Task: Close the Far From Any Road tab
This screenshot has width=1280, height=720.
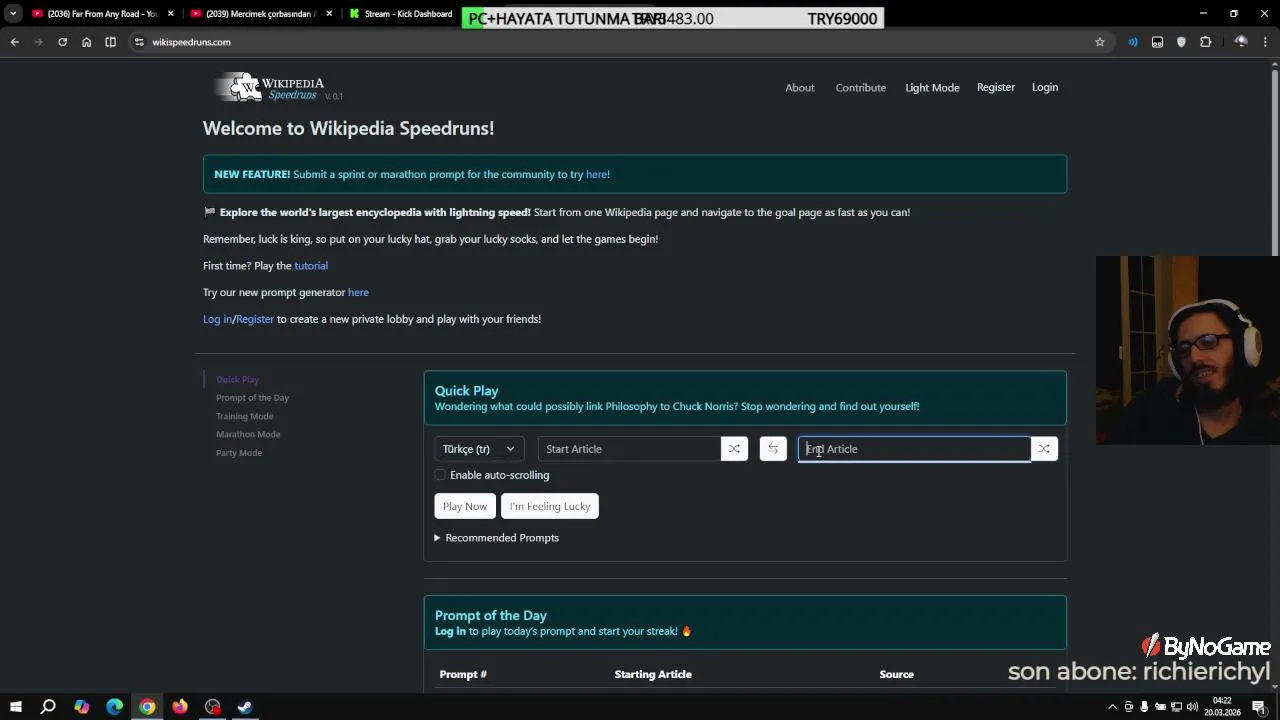Action: click(x=171, y=14)
